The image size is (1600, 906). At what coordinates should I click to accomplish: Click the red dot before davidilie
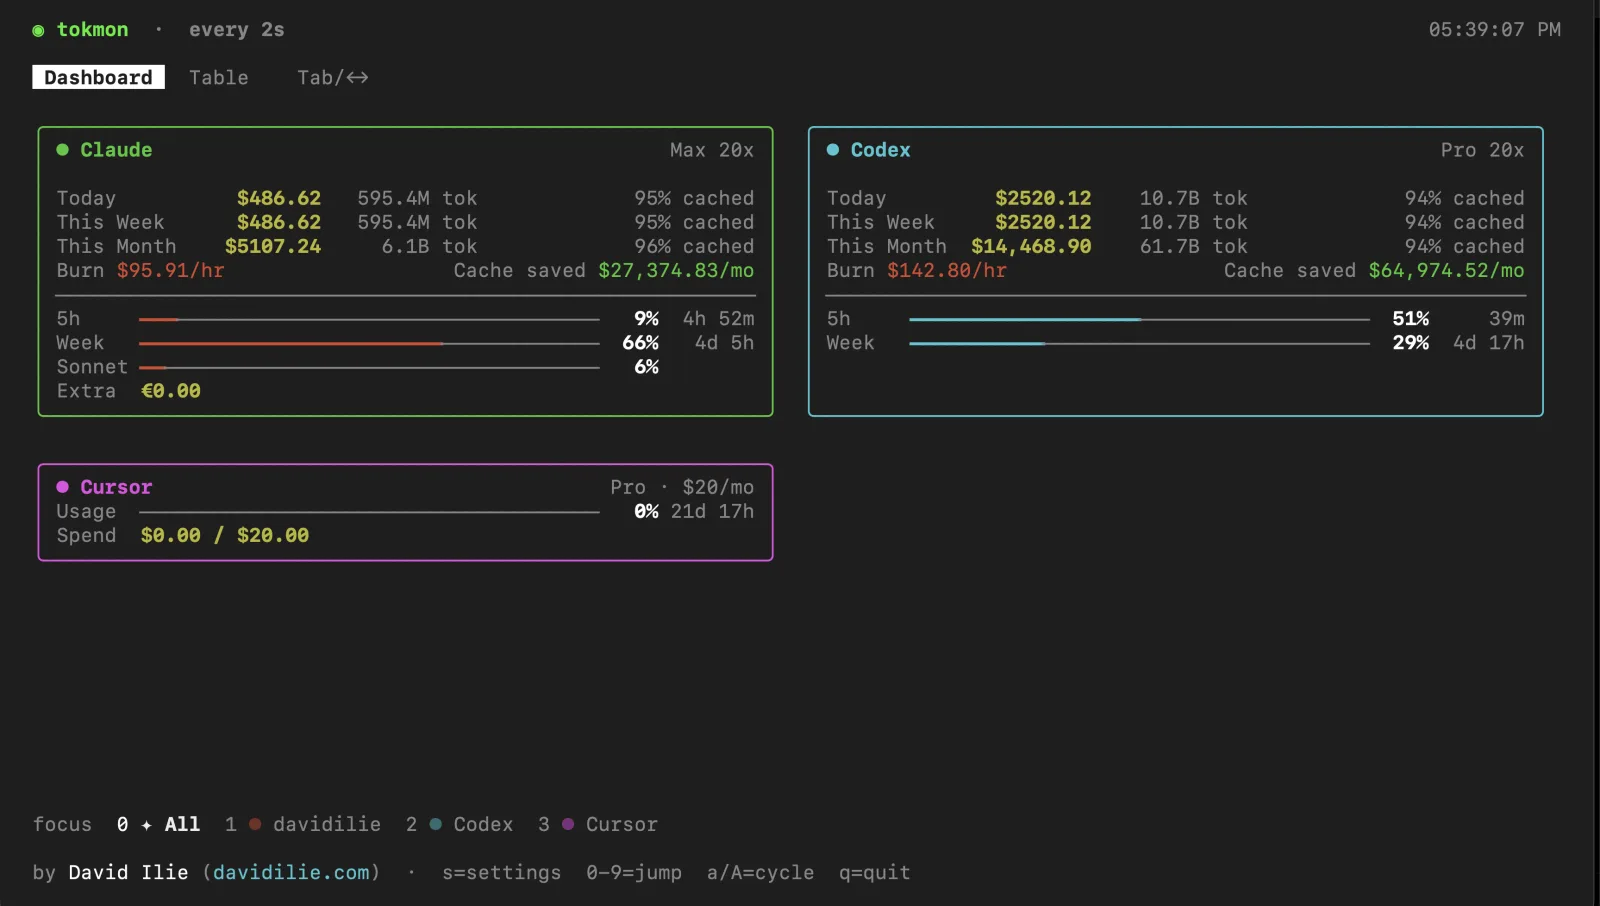pos(255,825)
